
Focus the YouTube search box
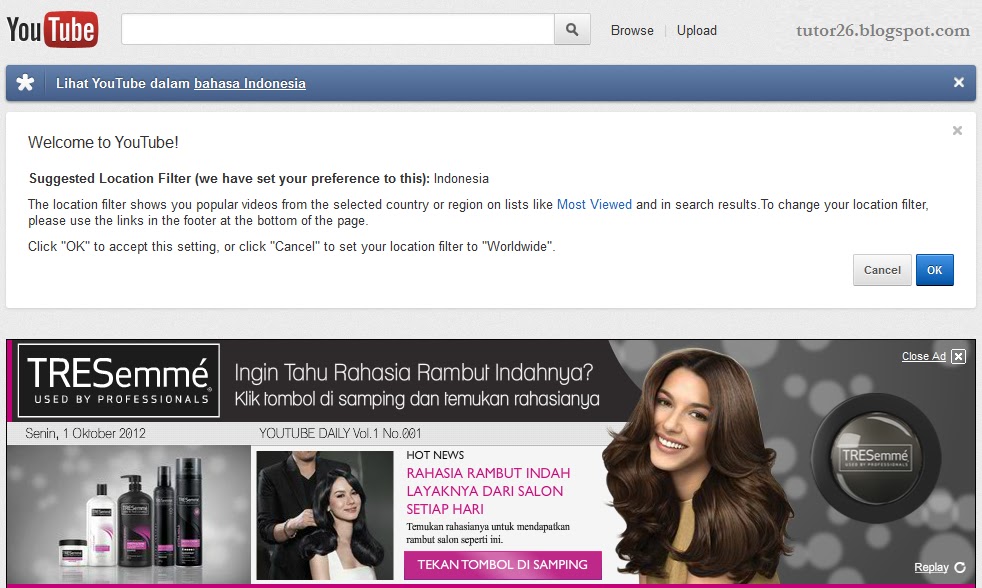pos(338,29)
